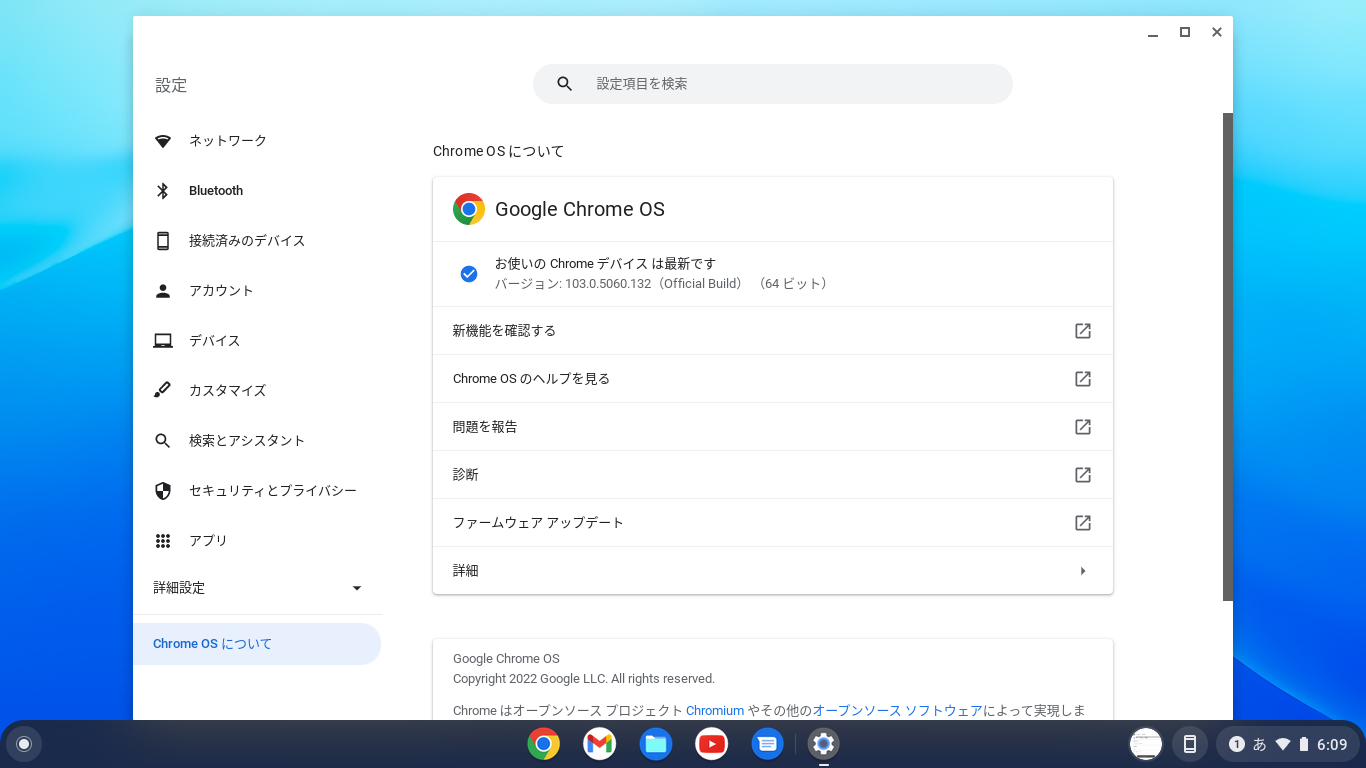Screen dimensions: 1366x768
Task: Click the external link icon for ファームウェア アップデート
Action: pos(1083,523)
